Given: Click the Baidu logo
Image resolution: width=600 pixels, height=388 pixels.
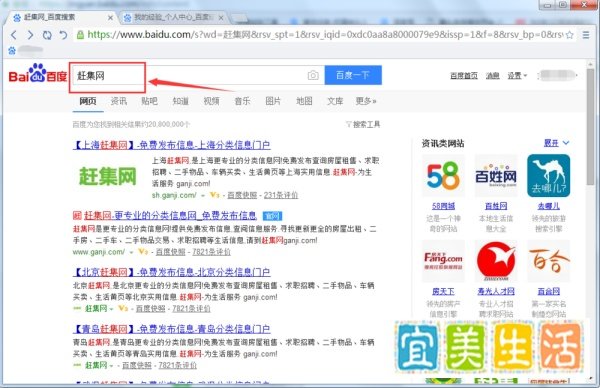Looking at the screenshot, I should tap(38, 73).
